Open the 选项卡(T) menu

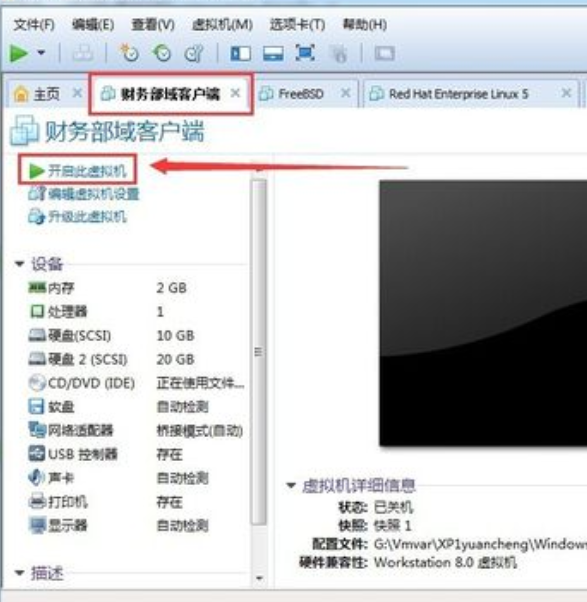(x=298, y=25)
